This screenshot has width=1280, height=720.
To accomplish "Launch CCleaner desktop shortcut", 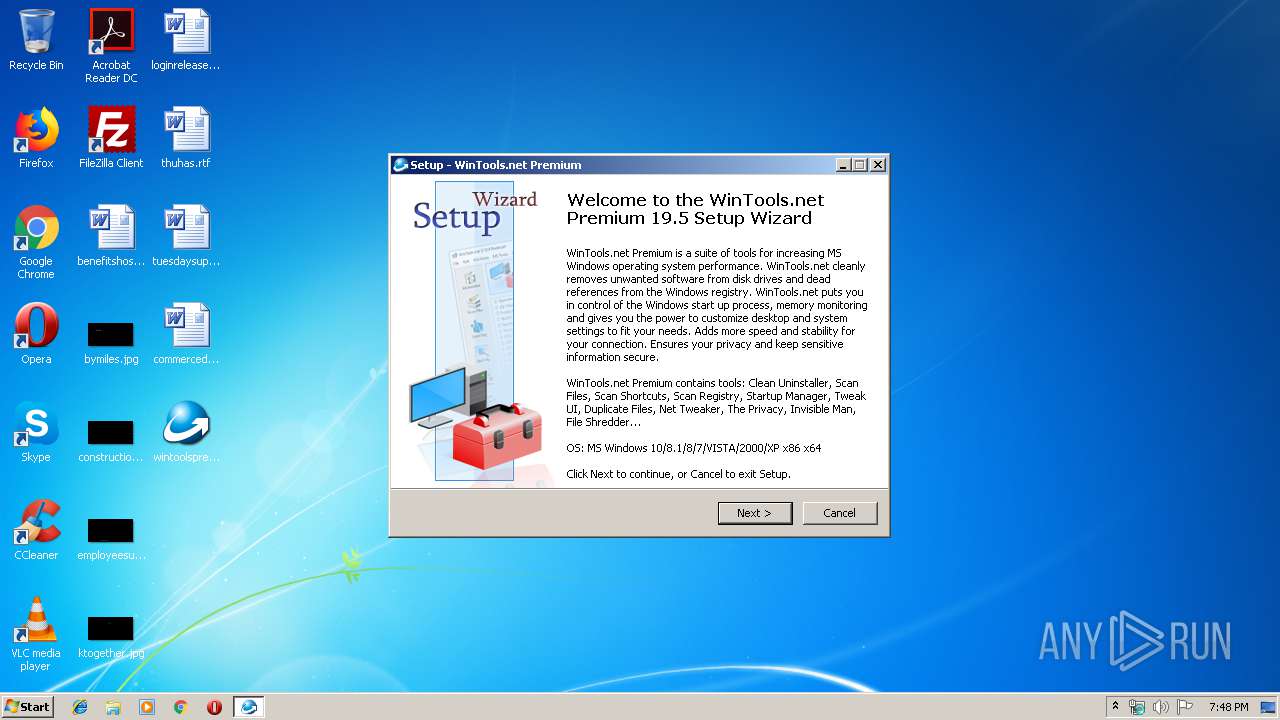I will coord(36,530).
